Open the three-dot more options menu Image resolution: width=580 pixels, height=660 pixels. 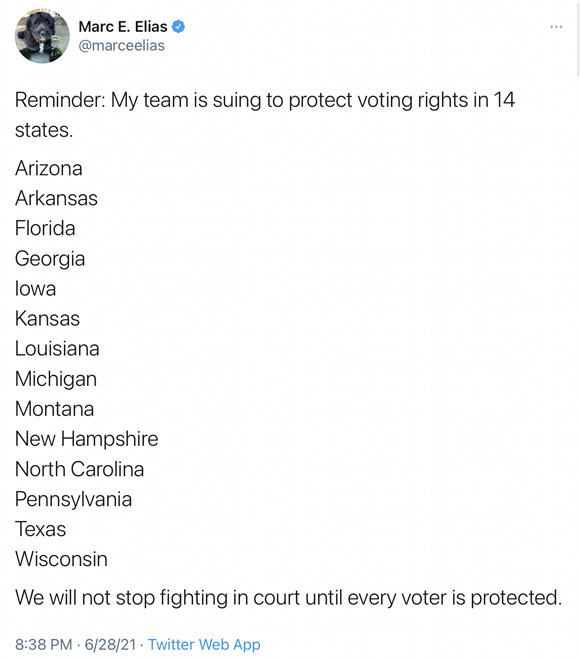[556, 27]
